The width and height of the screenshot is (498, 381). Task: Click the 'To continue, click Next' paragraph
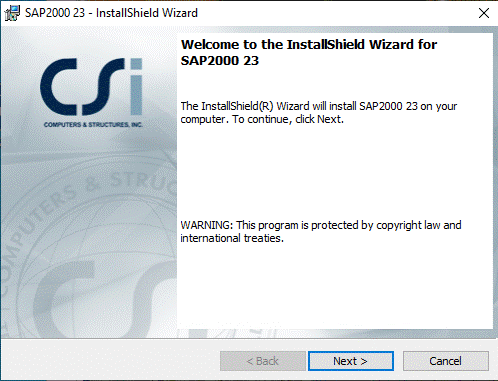[319, 112]
